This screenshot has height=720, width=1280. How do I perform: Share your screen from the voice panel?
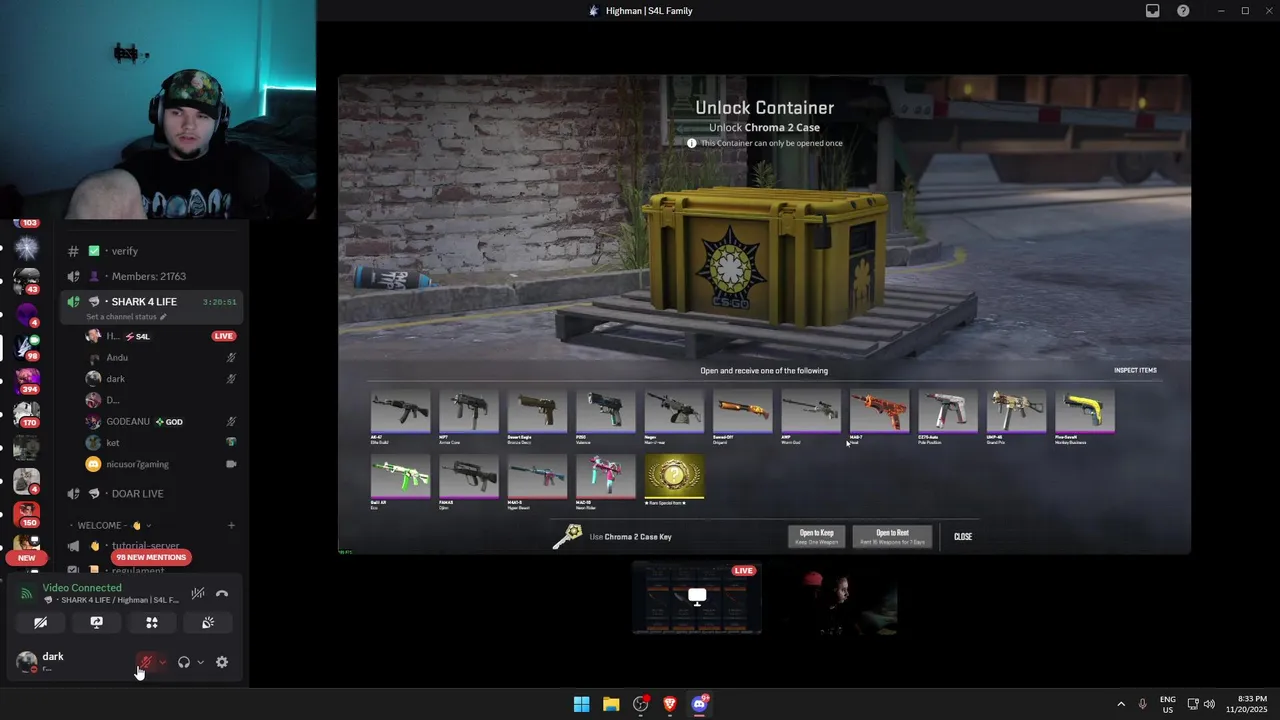pyautogui.click(x=96, y=622)
